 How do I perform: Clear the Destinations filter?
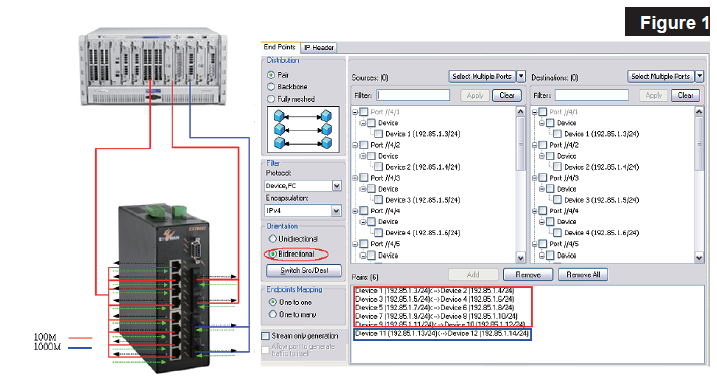click(685, 95)
